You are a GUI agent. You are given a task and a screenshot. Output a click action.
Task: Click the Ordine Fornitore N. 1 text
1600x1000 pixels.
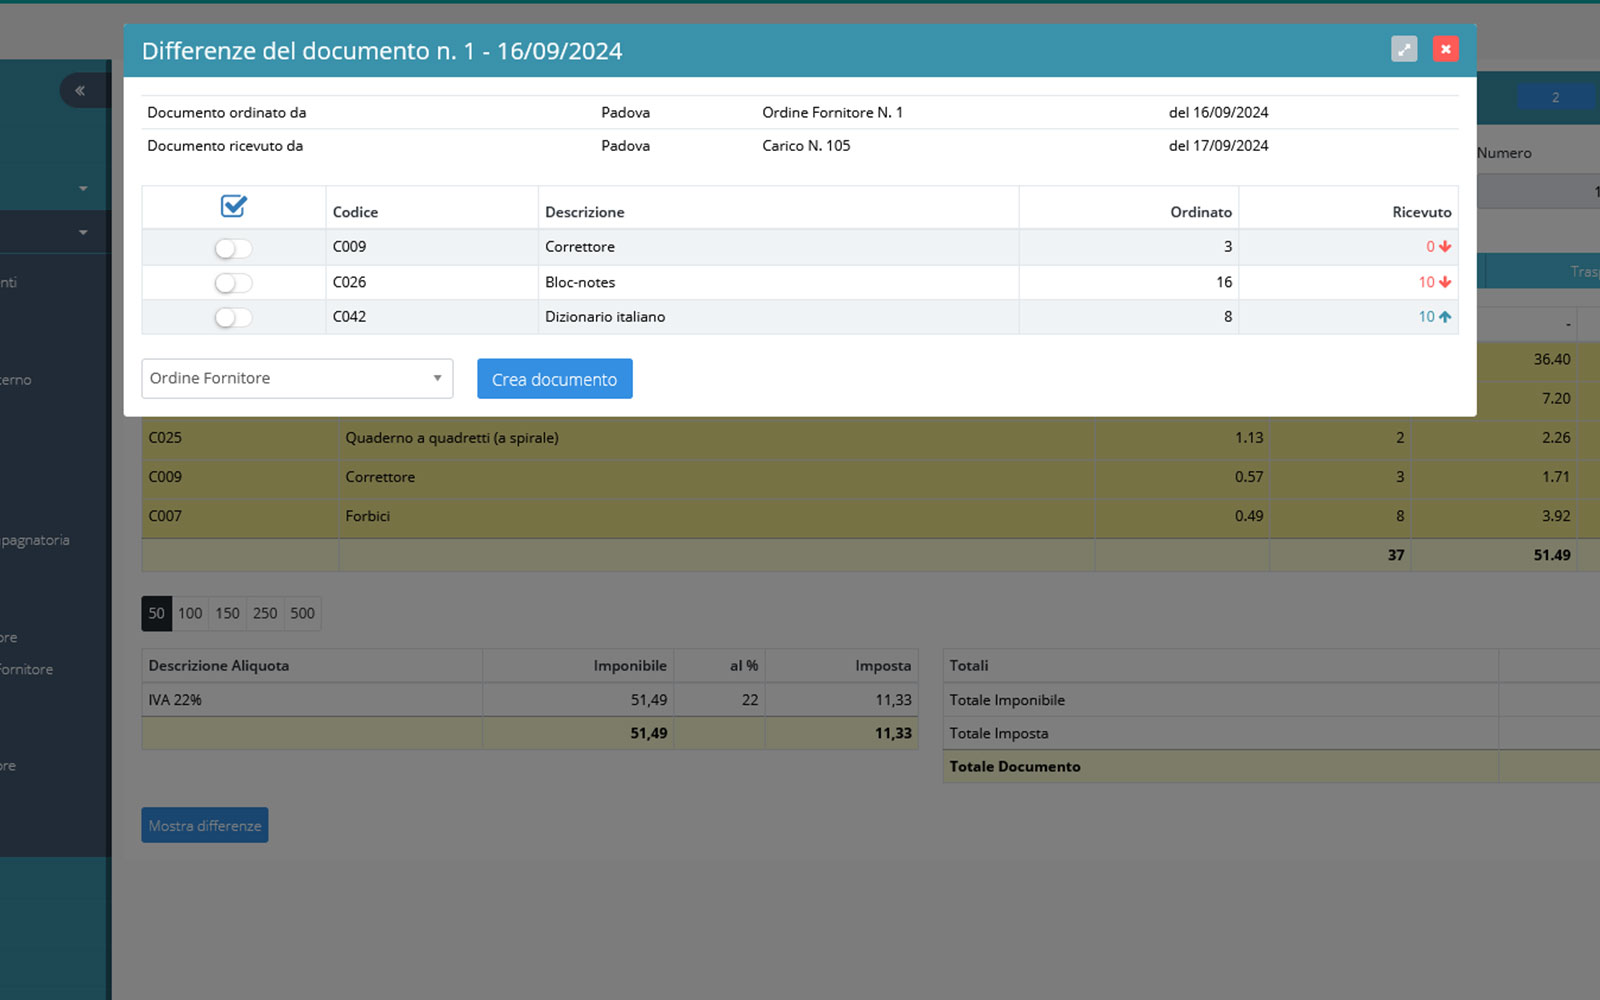(x=832, y=112)
